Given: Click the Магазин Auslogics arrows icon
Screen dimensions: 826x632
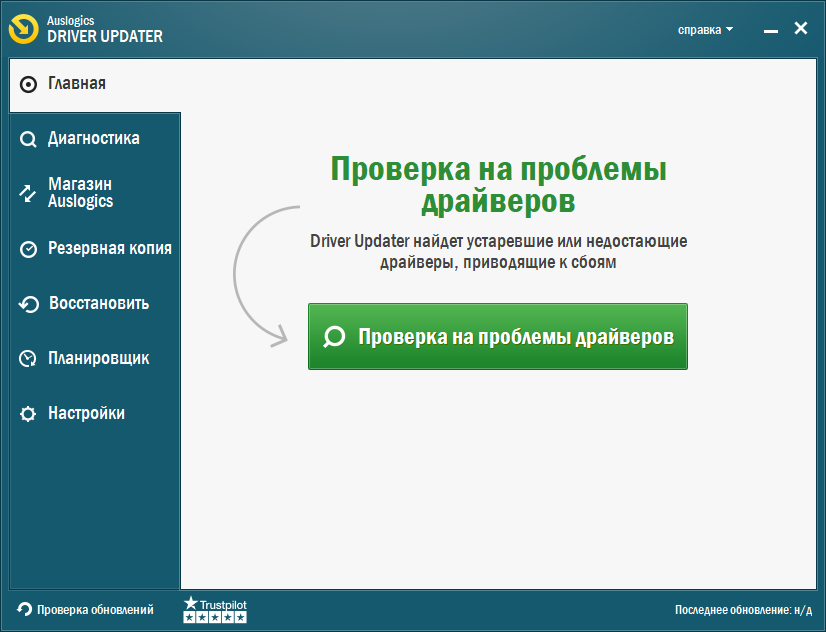Looking at the screenshot, I should (28, 193).
